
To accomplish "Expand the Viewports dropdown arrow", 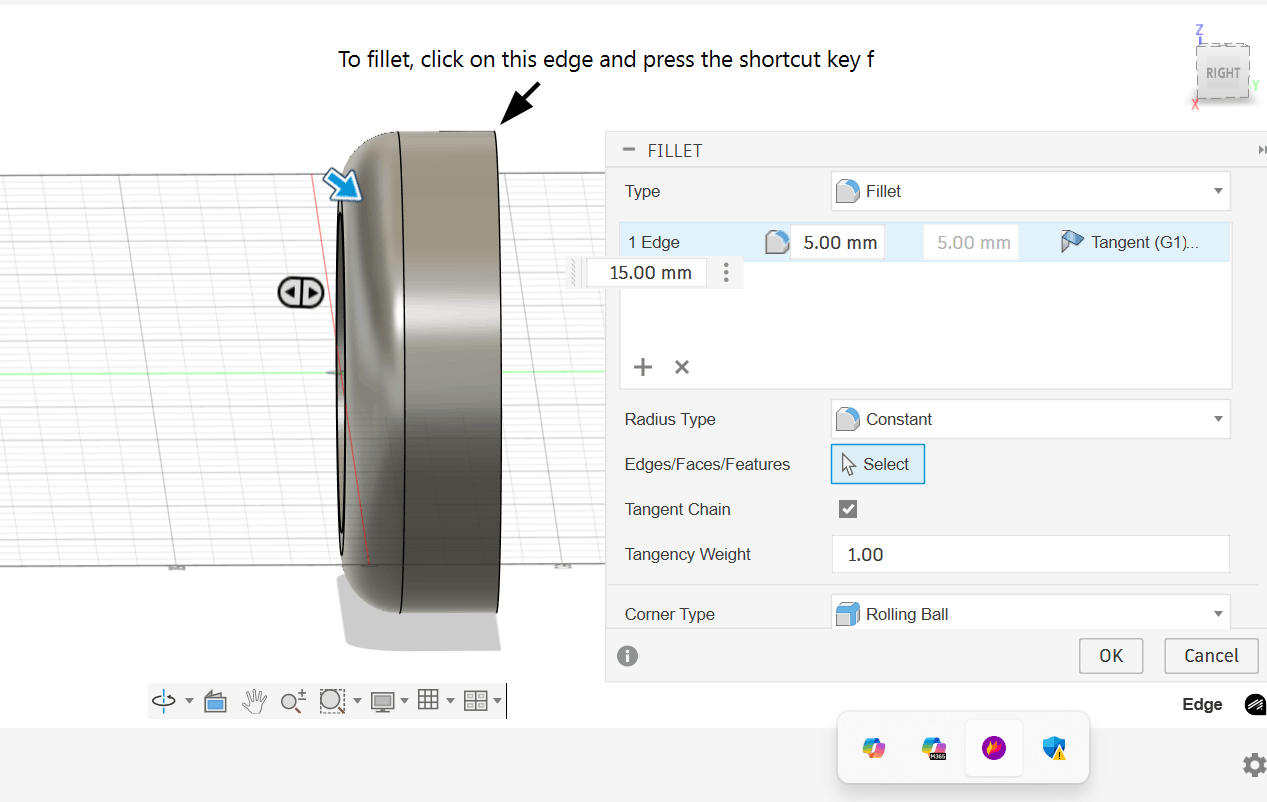I will (x=497, y=702).
